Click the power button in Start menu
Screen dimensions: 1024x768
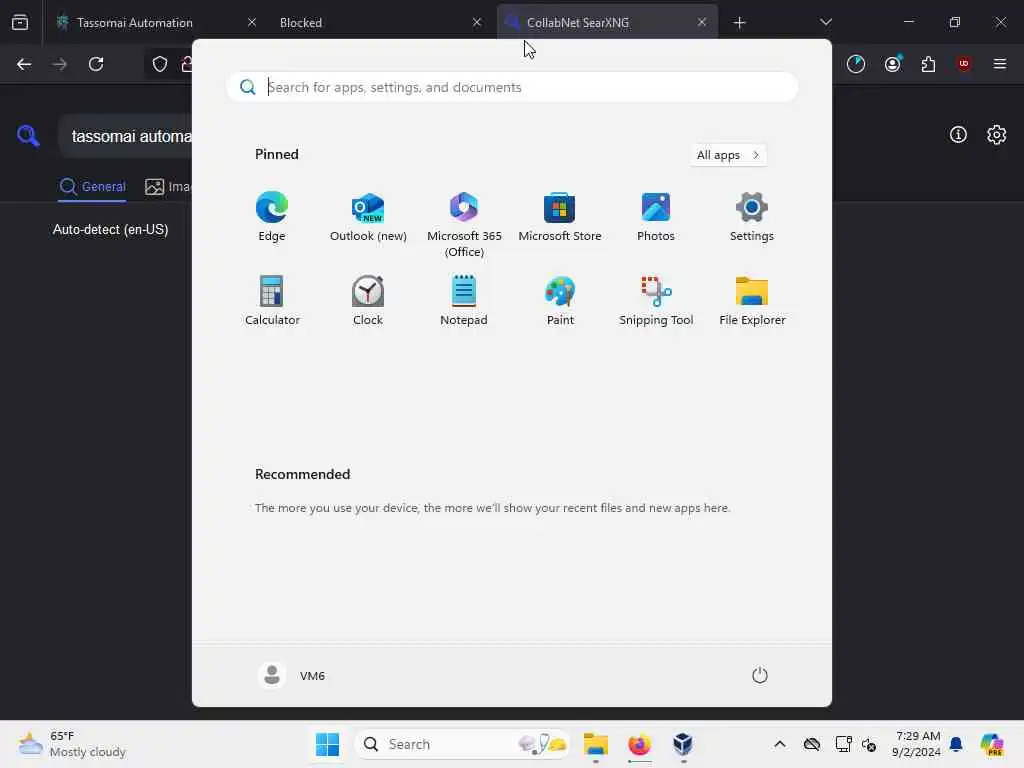760,675
